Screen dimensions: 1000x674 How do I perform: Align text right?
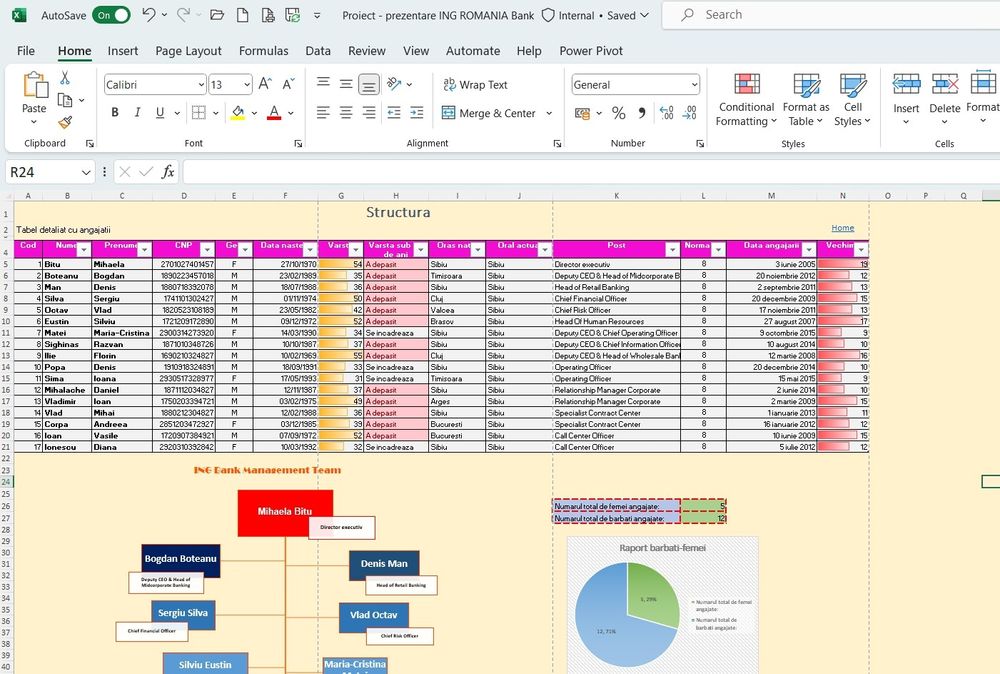[x=369, y=113]
